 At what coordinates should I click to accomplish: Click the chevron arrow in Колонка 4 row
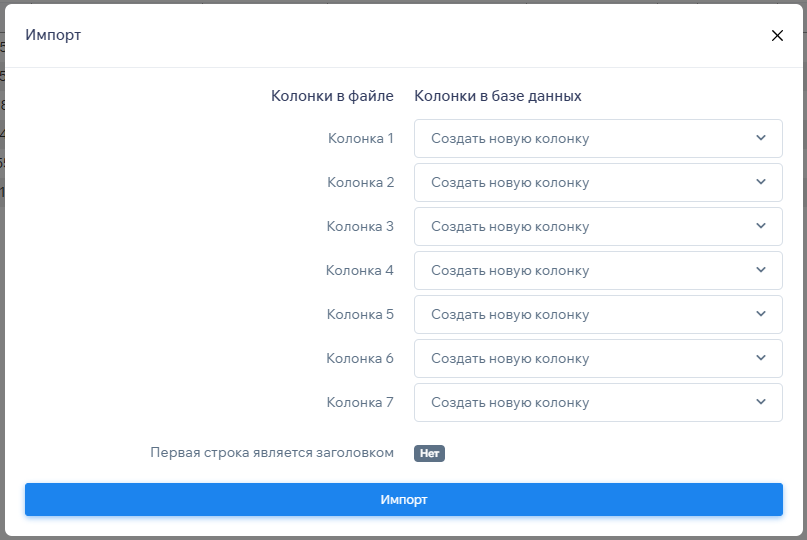click(x=761, y=270)
